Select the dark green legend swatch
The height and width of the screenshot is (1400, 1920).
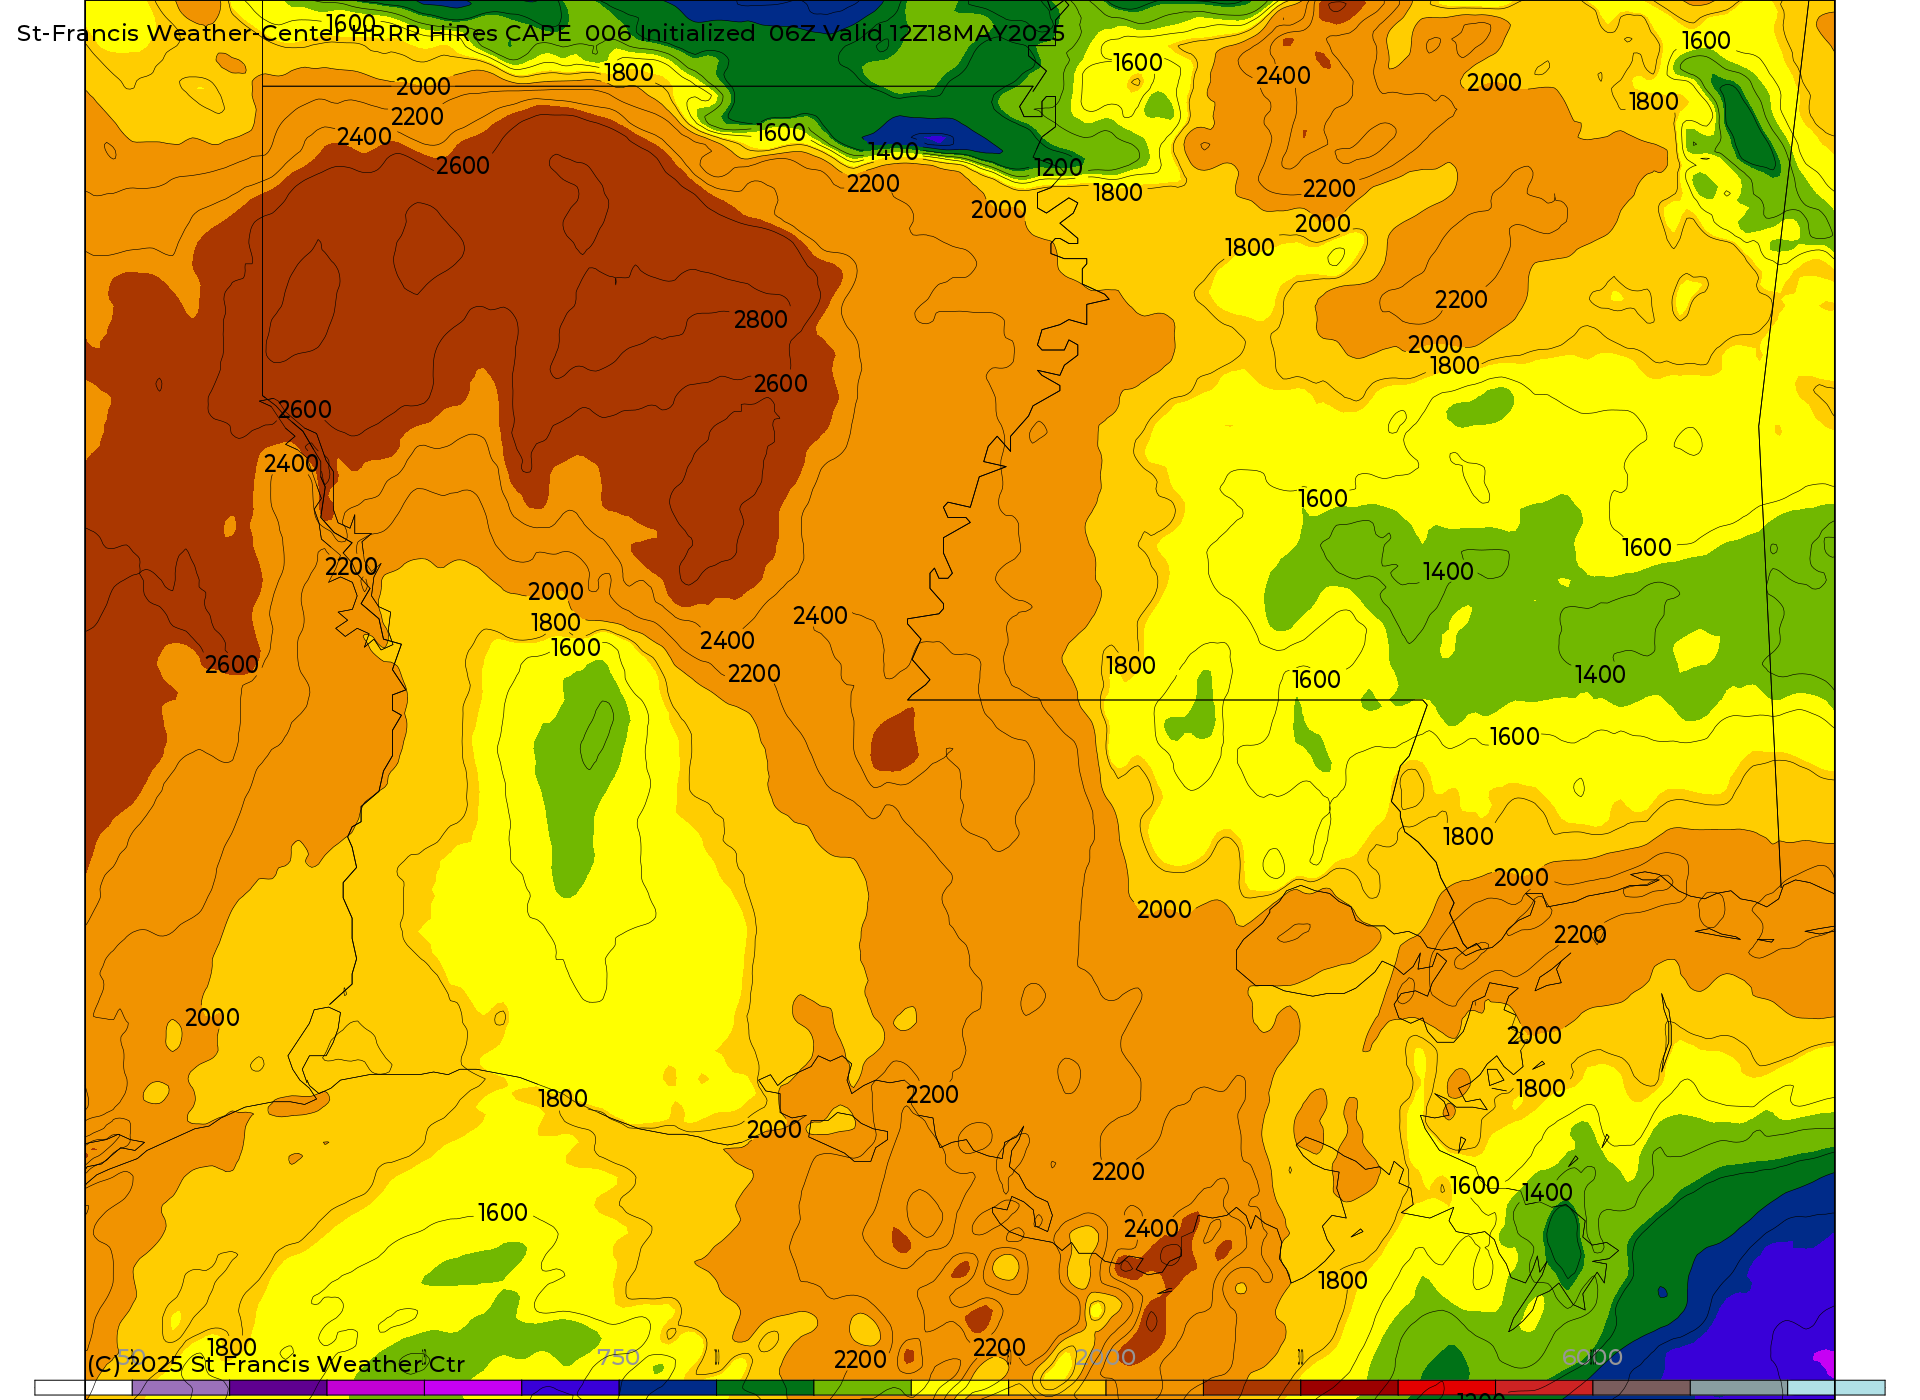(765, 1388)
